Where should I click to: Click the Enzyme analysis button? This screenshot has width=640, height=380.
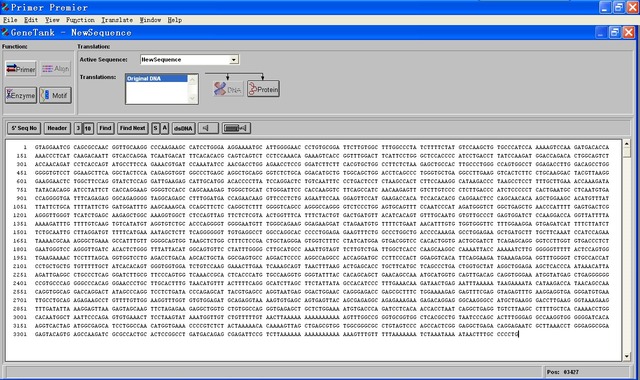click(21, 95)
